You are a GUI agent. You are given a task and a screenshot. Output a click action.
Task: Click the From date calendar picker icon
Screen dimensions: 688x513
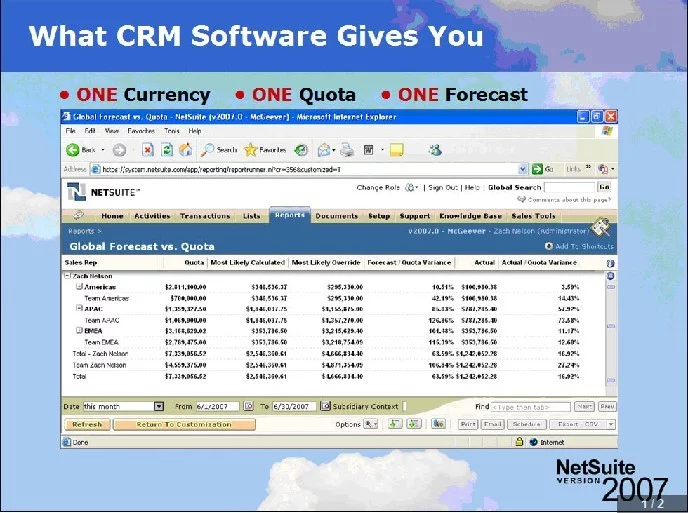(x=248, y=406)
